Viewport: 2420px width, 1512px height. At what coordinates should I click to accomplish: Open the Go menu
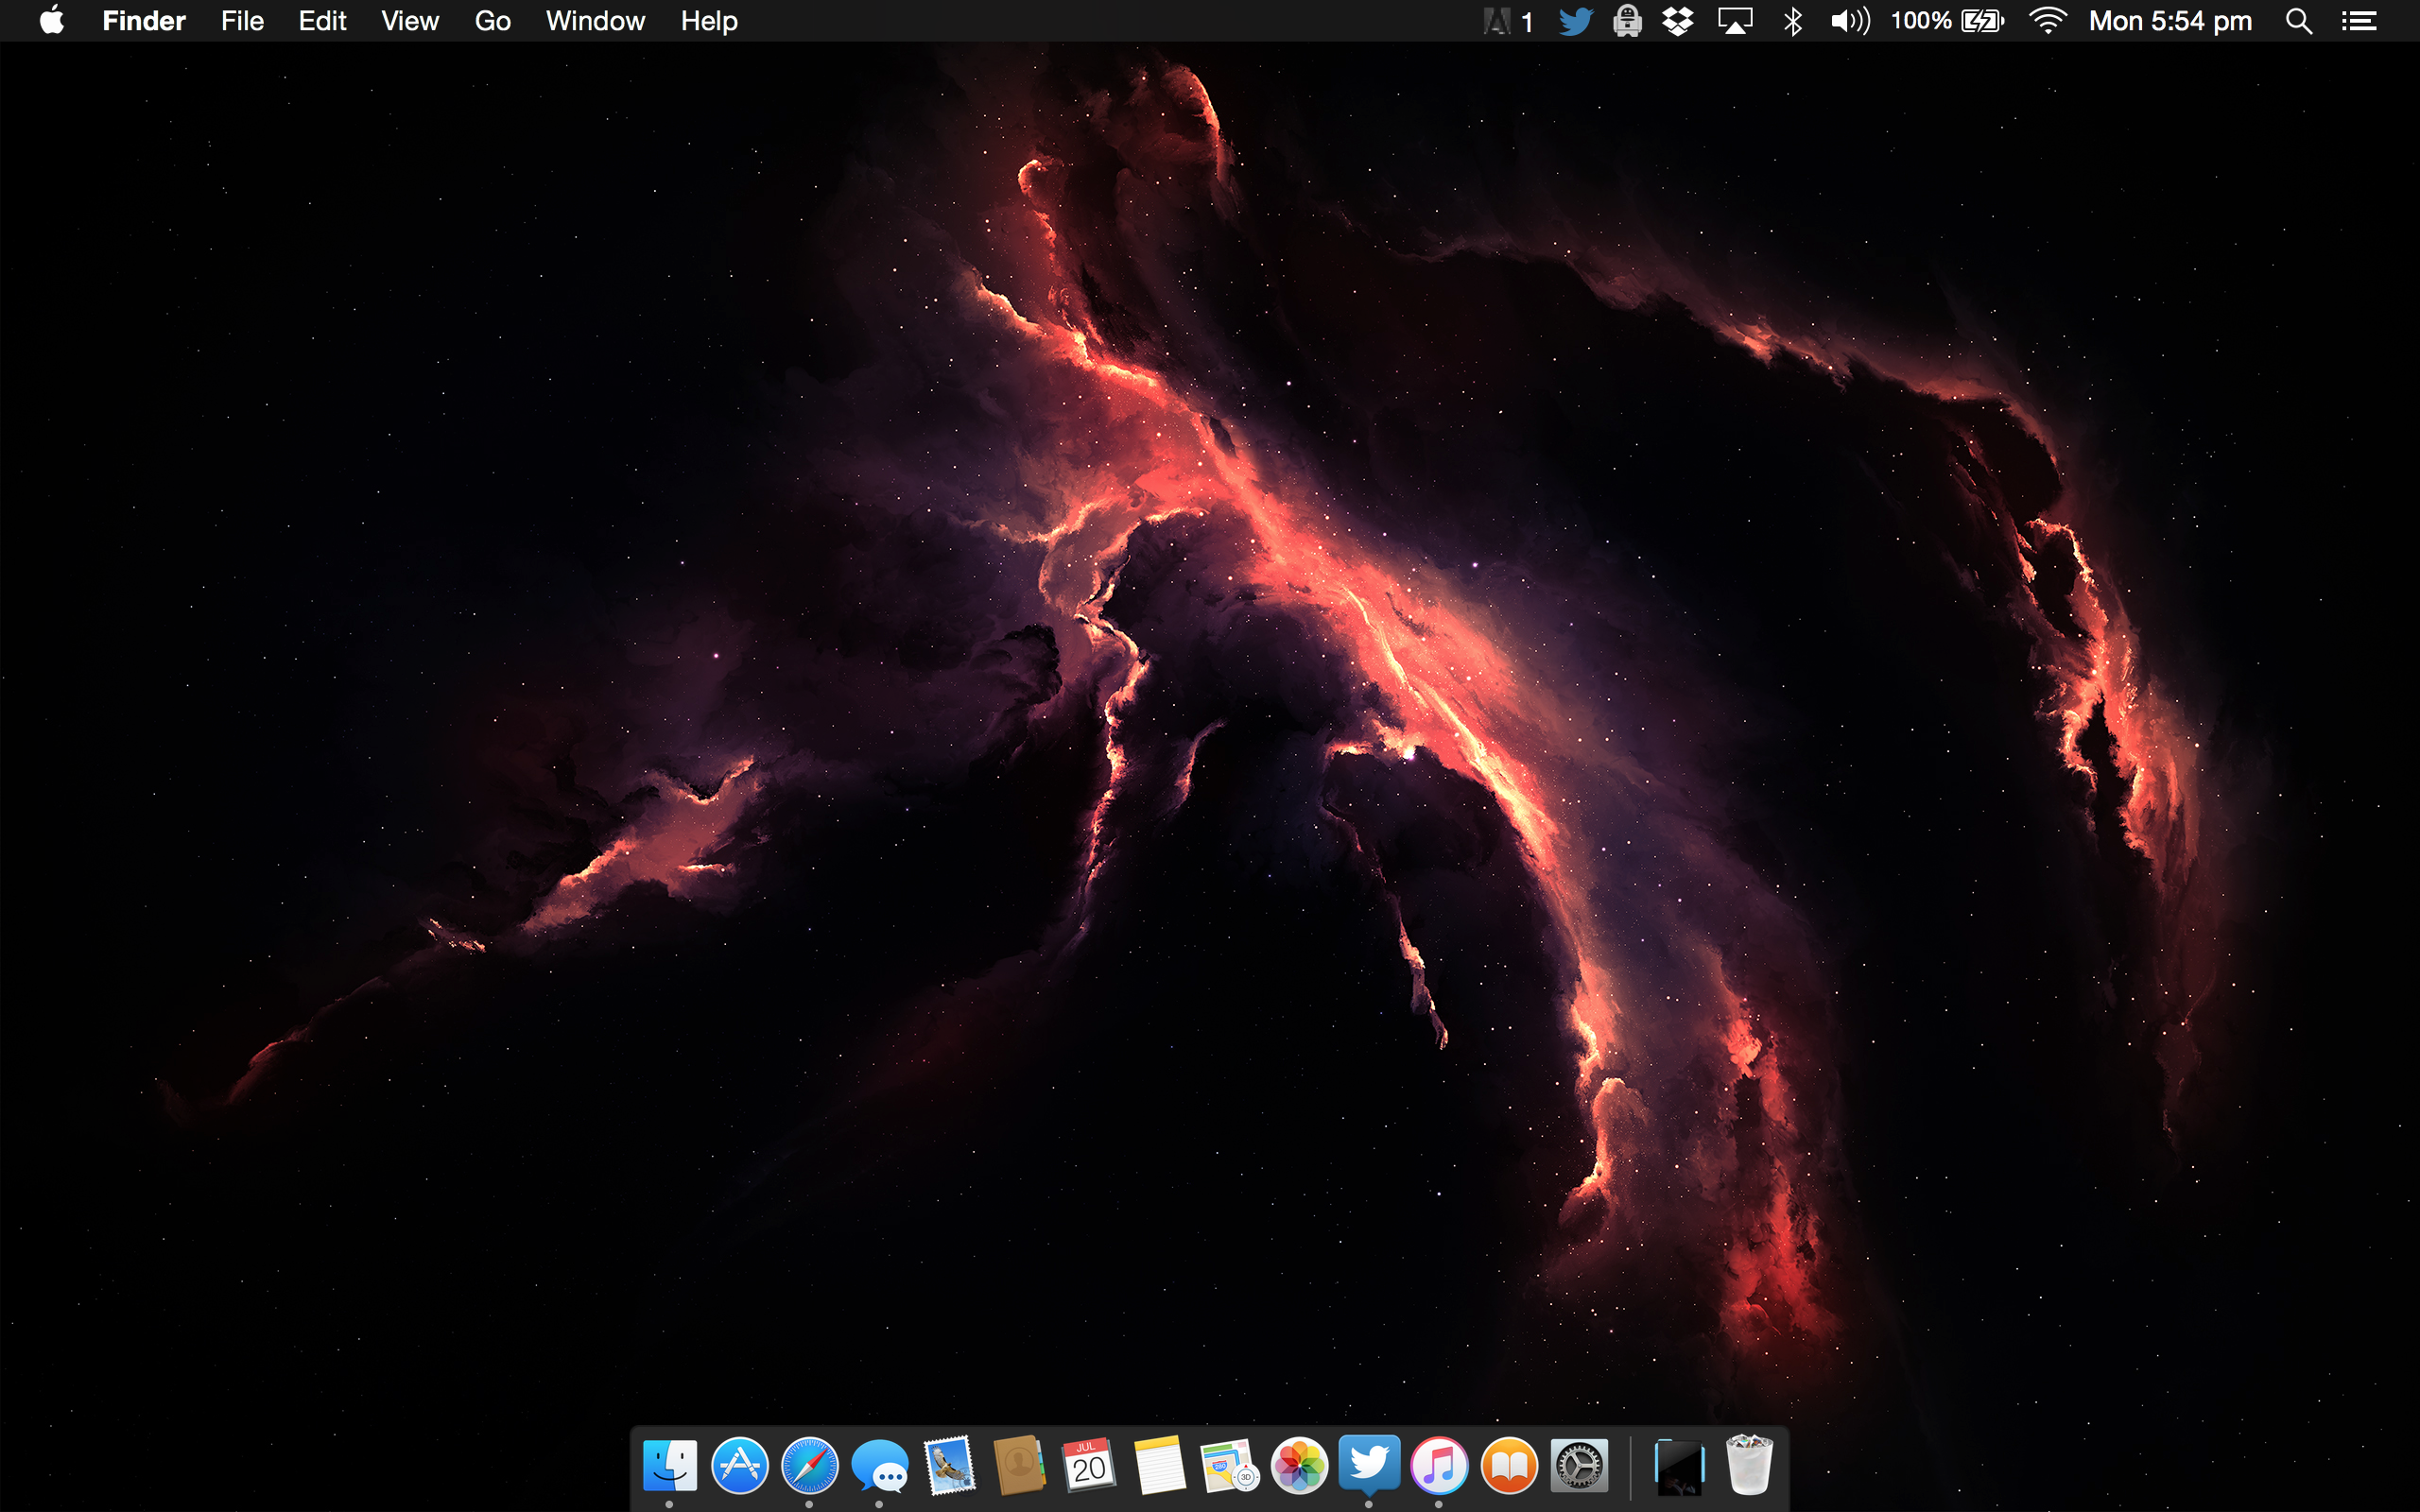click(x=492, y=21)
